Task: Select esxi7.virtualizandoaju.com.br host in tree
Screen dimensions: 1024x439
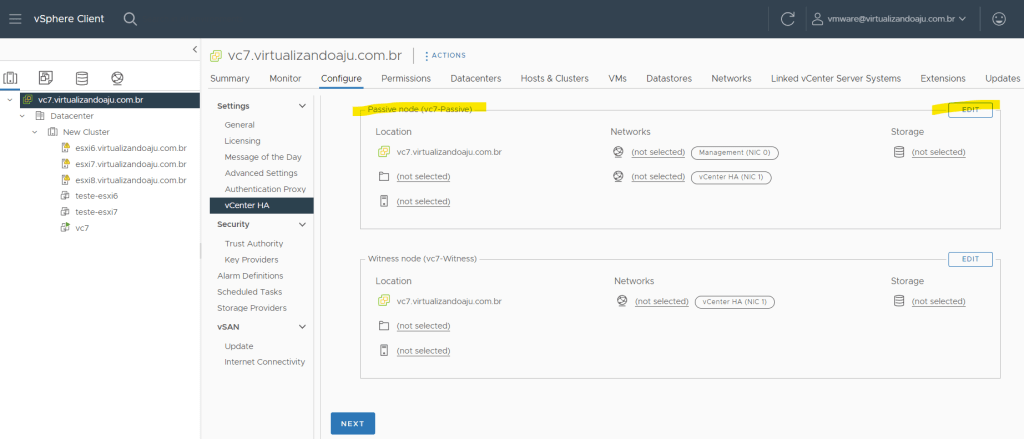Action: (131, 164)
